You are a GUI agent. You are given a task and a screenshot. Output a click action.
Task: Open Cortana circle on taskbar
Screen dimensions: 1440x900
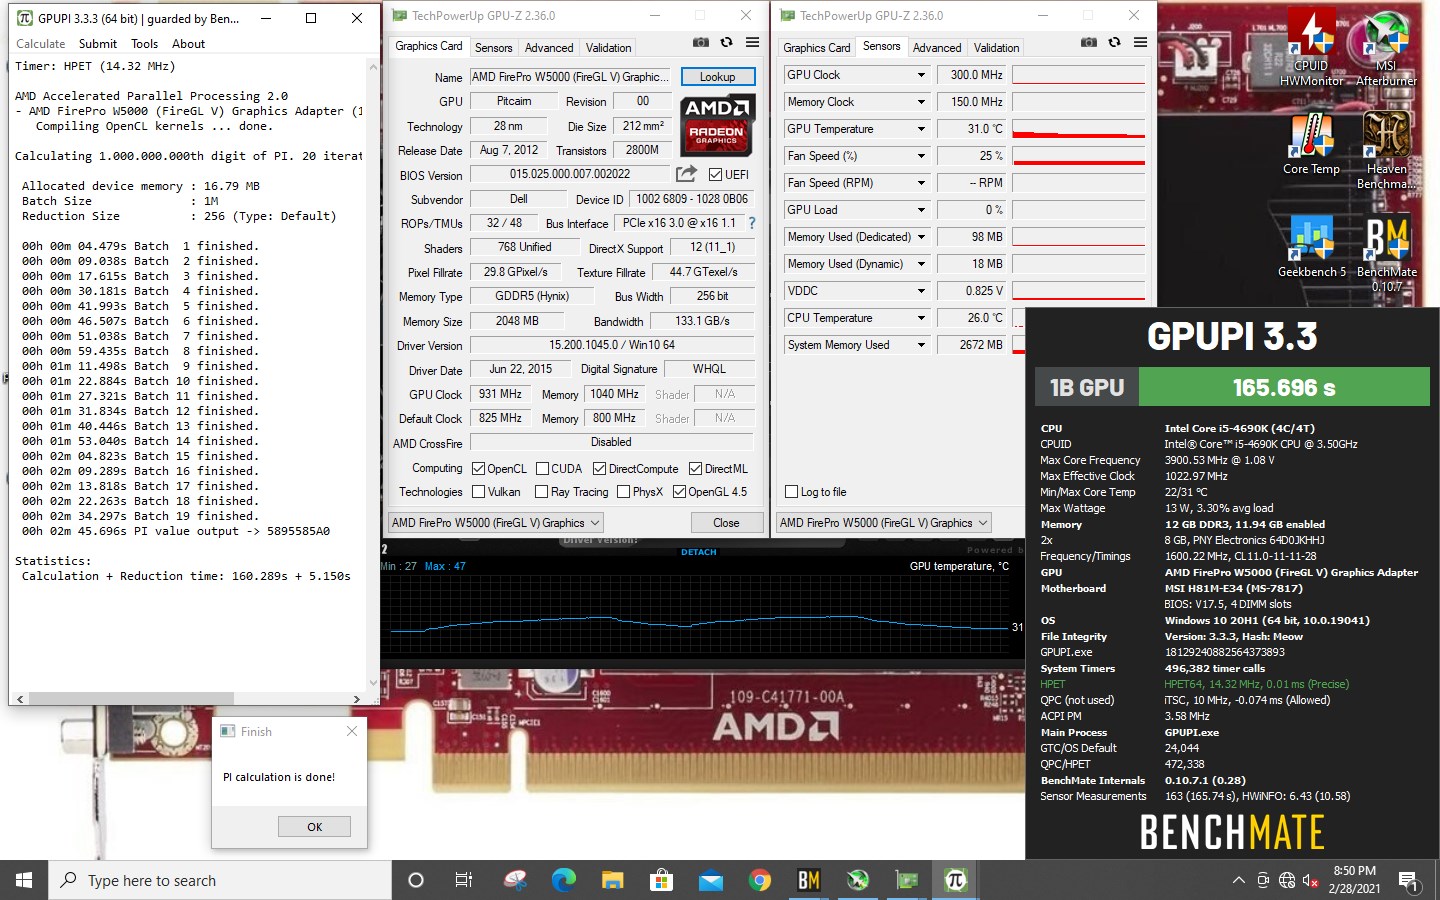[416, 880]
